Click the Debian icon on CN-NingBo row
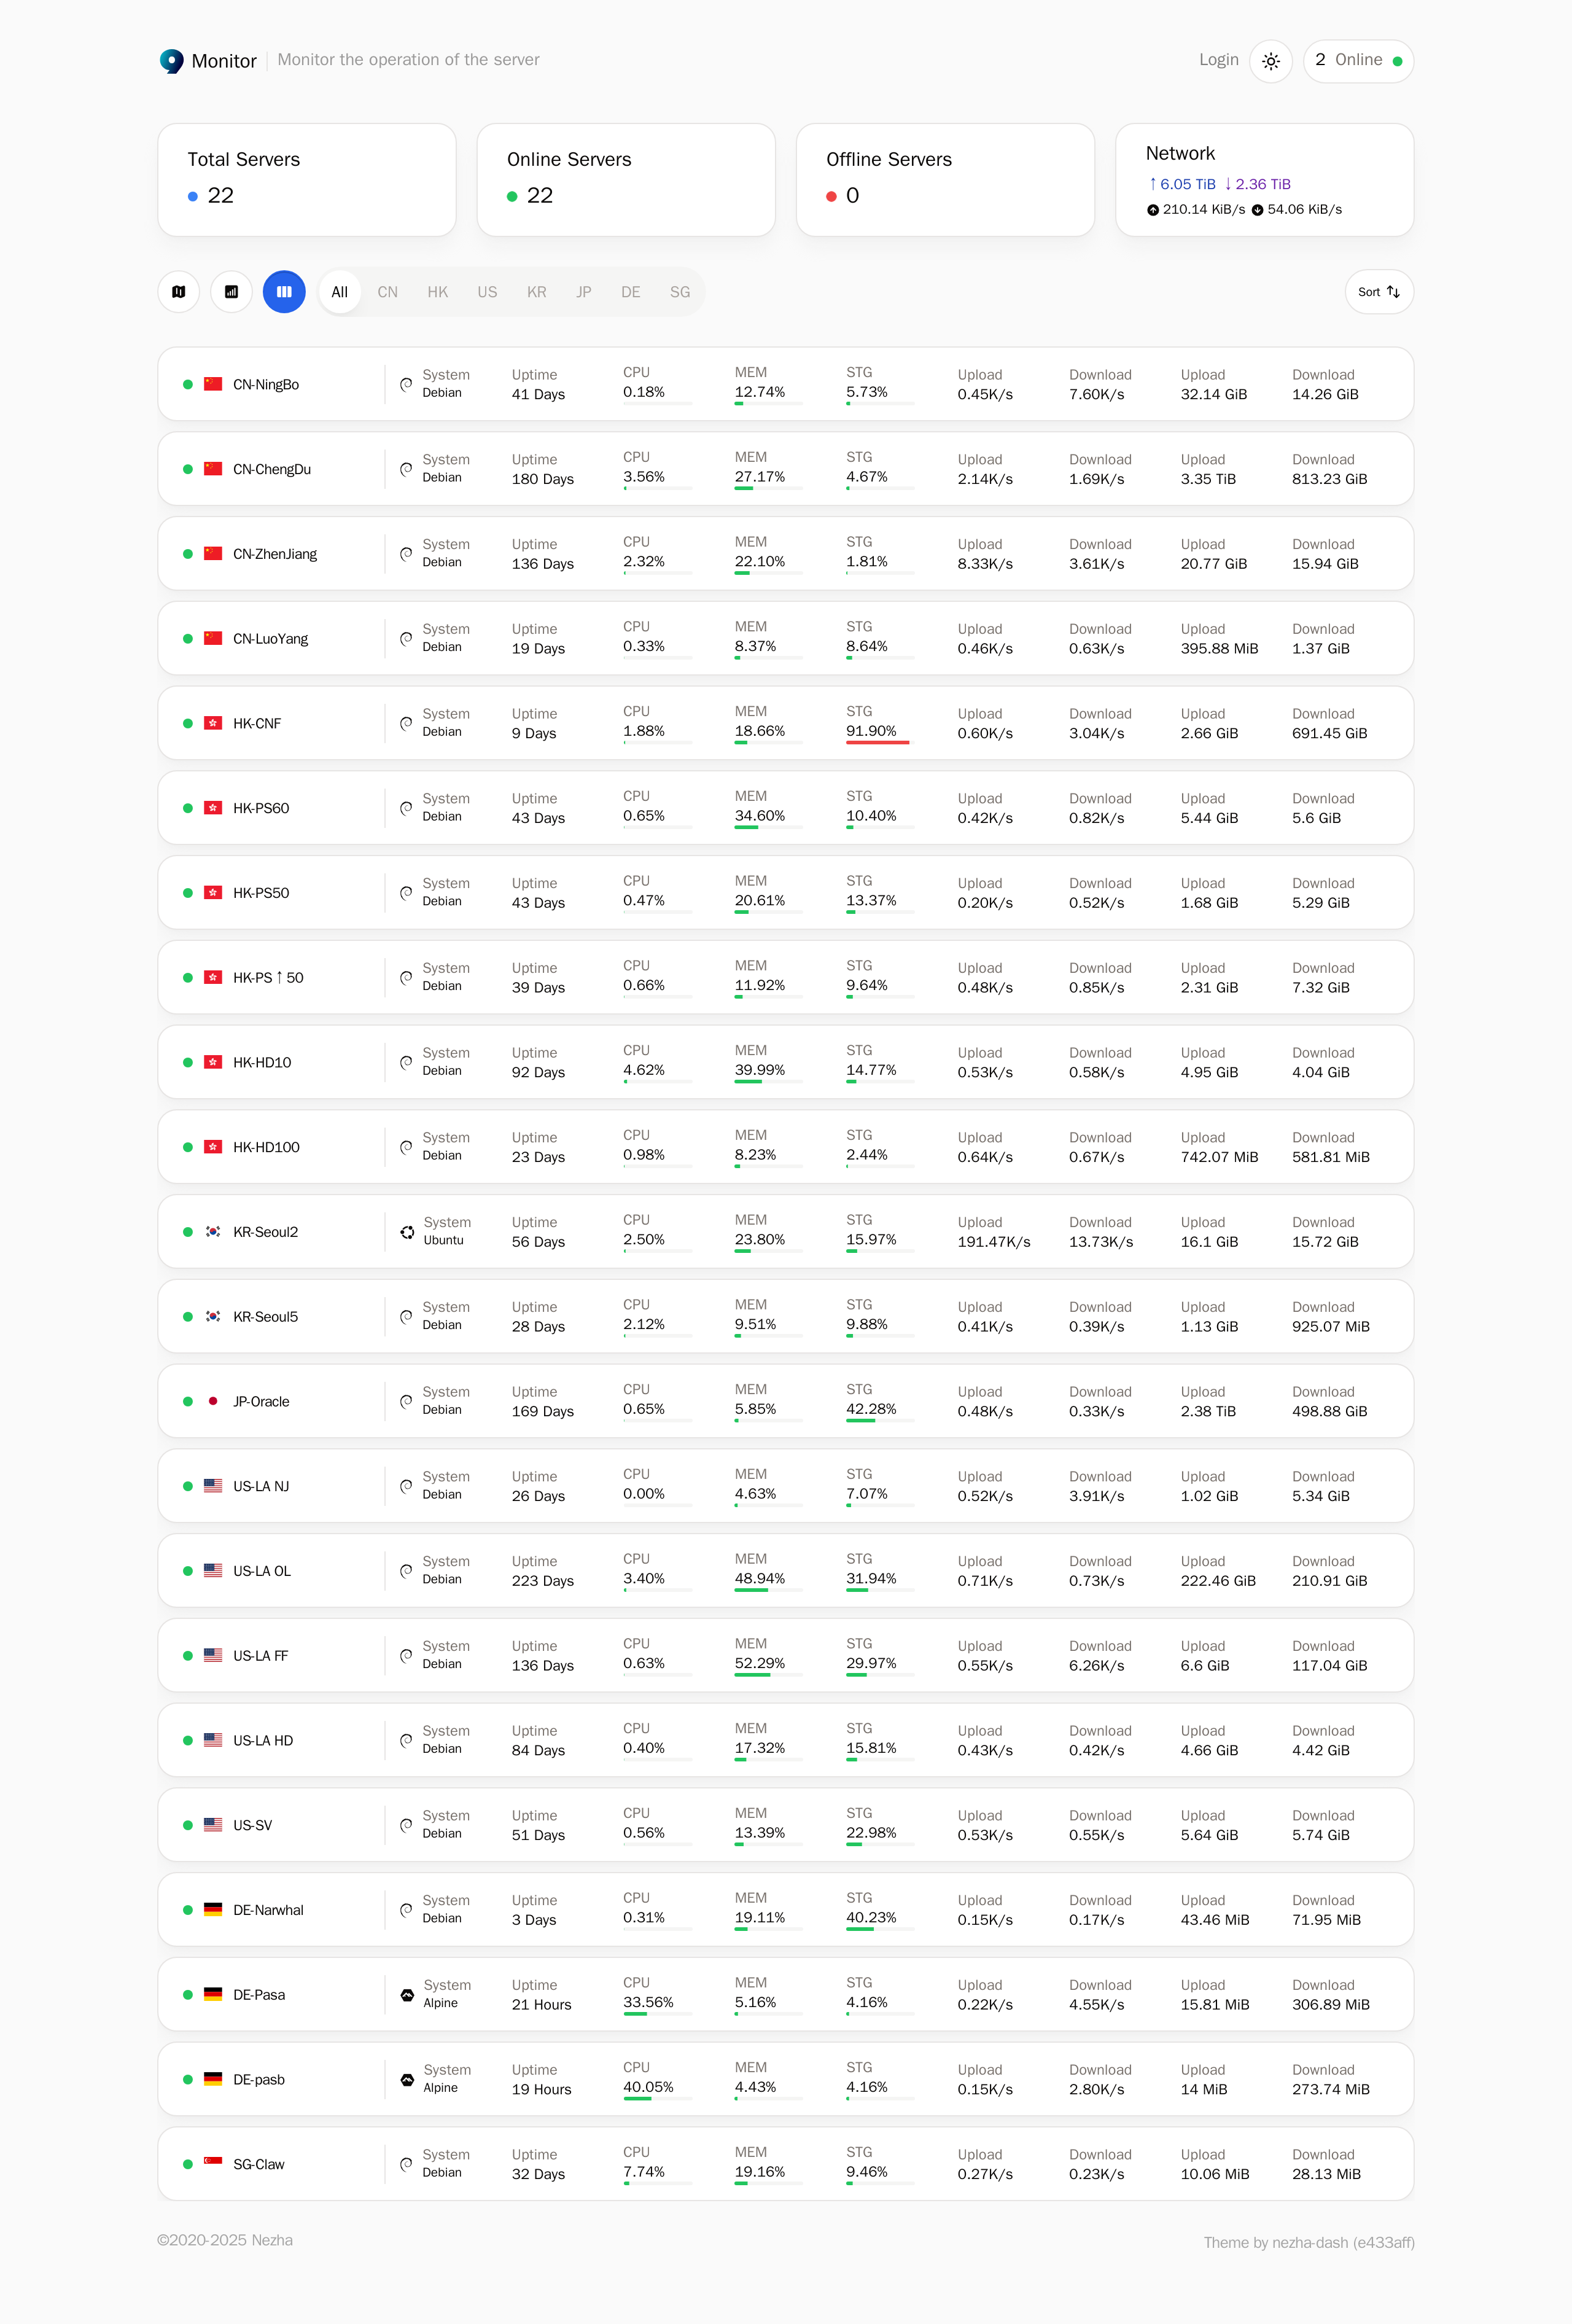The image size is (1572, 2324). (406, 384)
